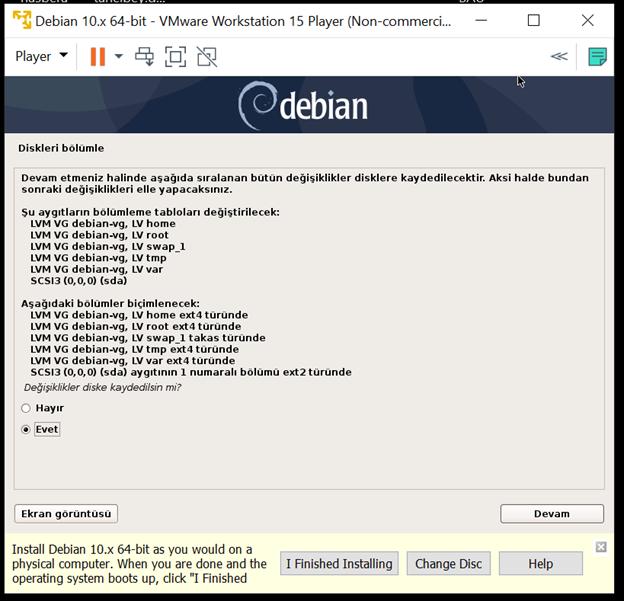Send Ctrl+Alt+Del to the VM
The width and height of the screenshot is (624, 601).
[144, 57]
